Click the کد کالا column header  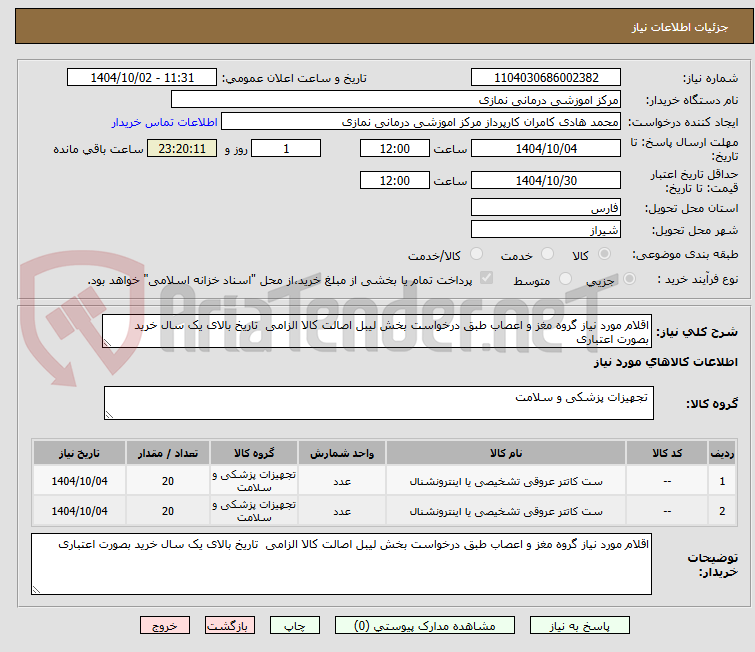(x=667, y=453)
